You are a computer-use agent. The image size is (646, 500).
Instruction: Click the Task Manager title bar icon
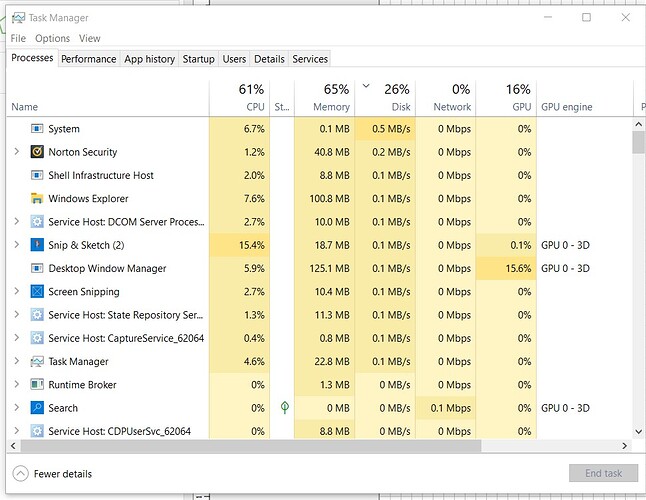point(18,18)
